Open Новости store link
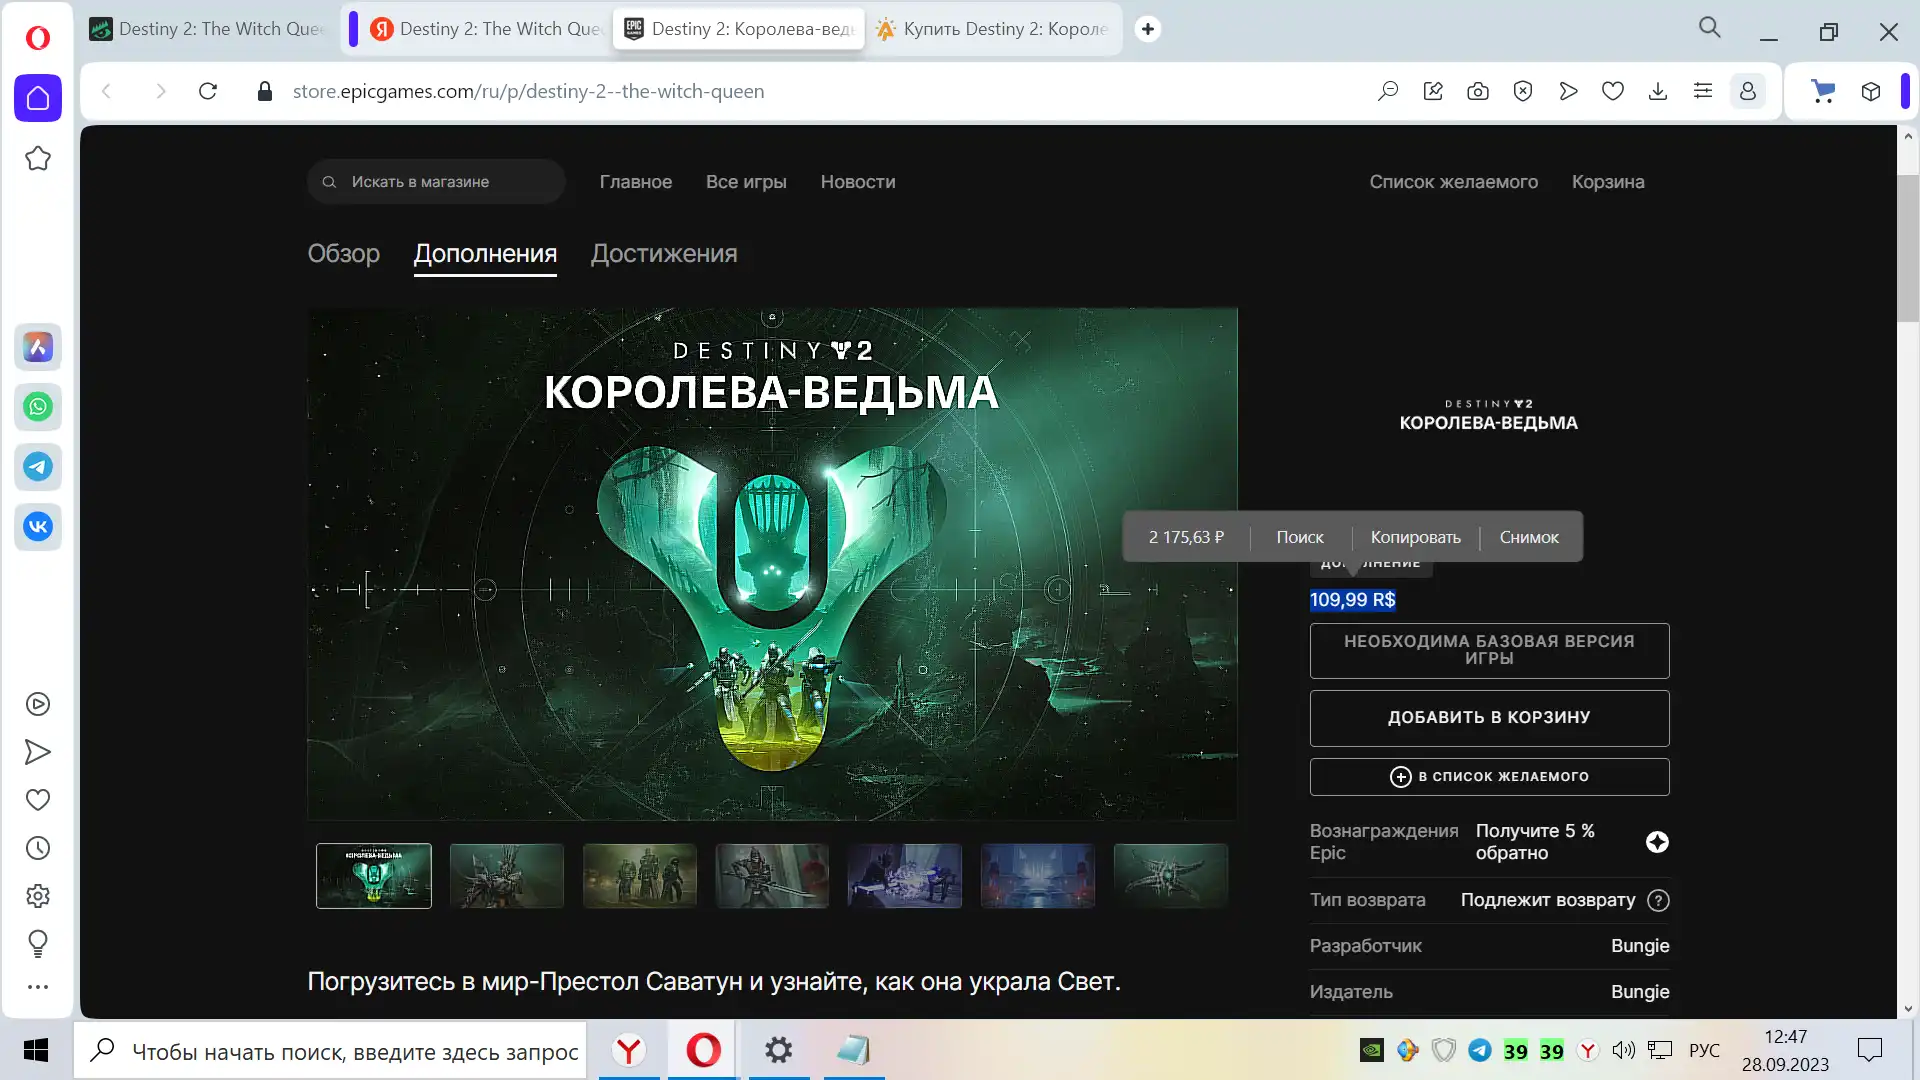The height and width of the screenshot is (1080, 1920). click(858, 182)
